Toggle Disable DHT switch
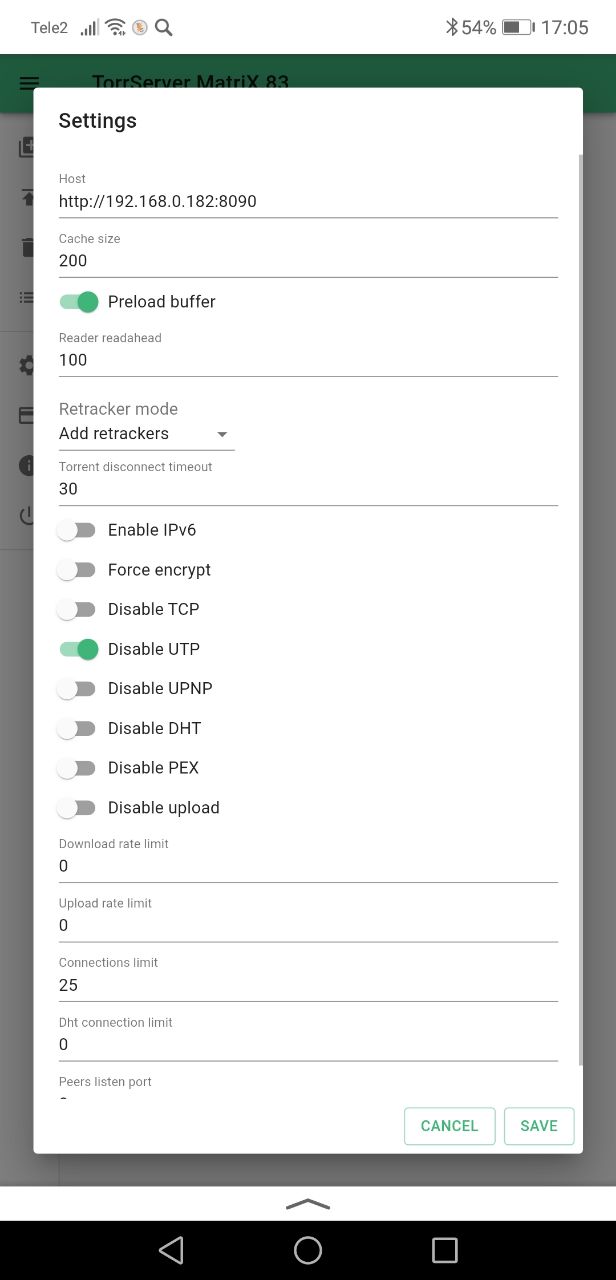Screen dimensions: 616x1280 click(78, 728)
